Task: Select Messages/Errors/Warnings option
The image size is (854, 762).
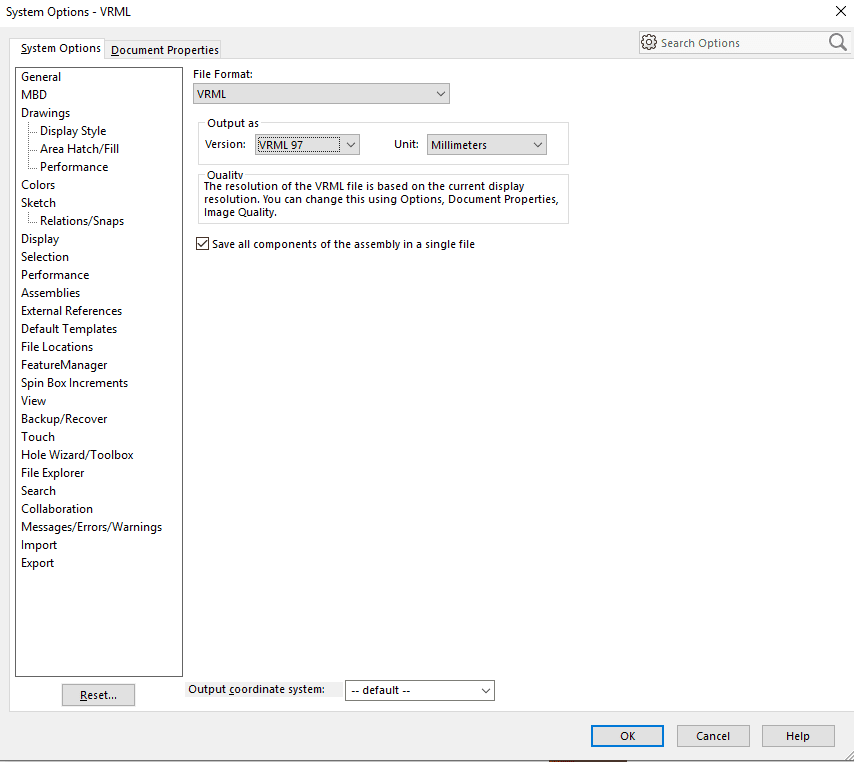Action: [x=92, y=526]
